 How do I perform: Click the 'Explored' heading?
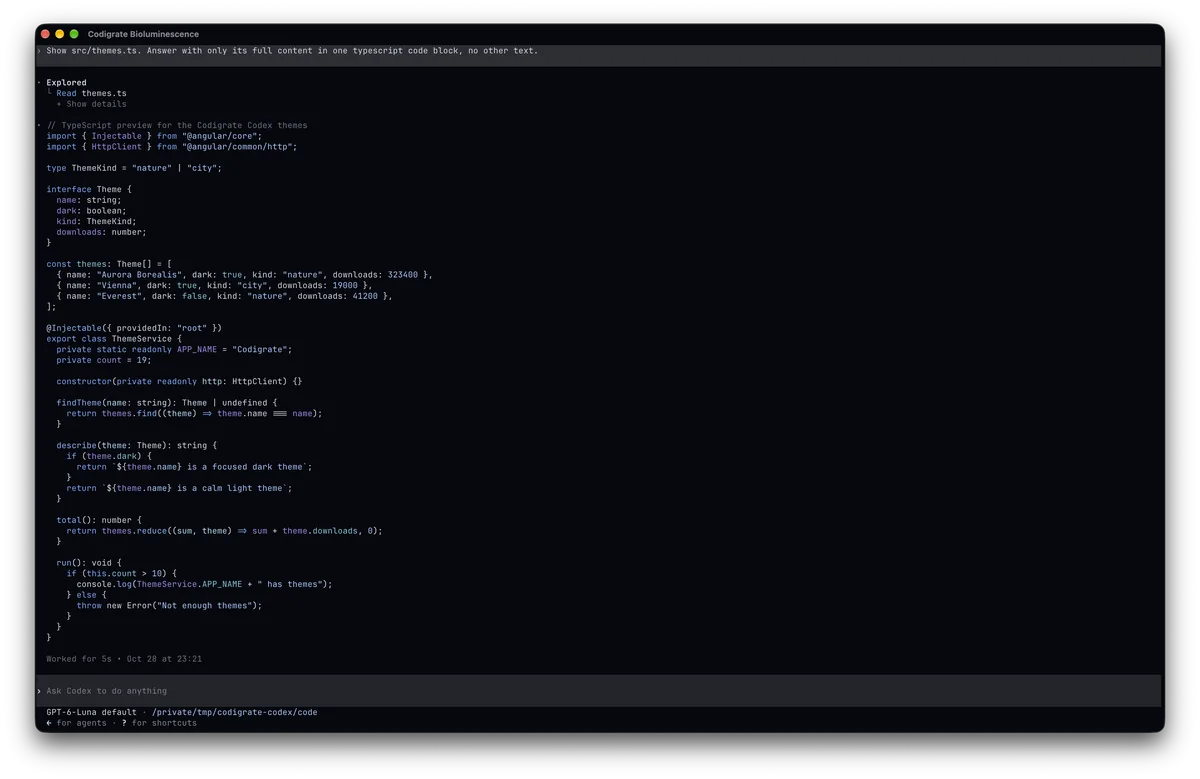click(x=66, y=83)
